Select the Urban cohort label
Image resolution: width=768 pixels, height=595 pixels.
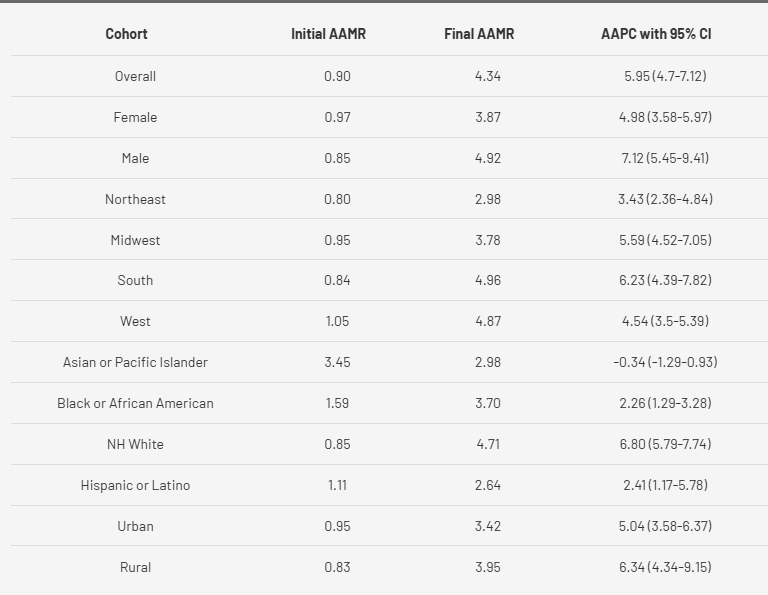click(x=135, y=526)
